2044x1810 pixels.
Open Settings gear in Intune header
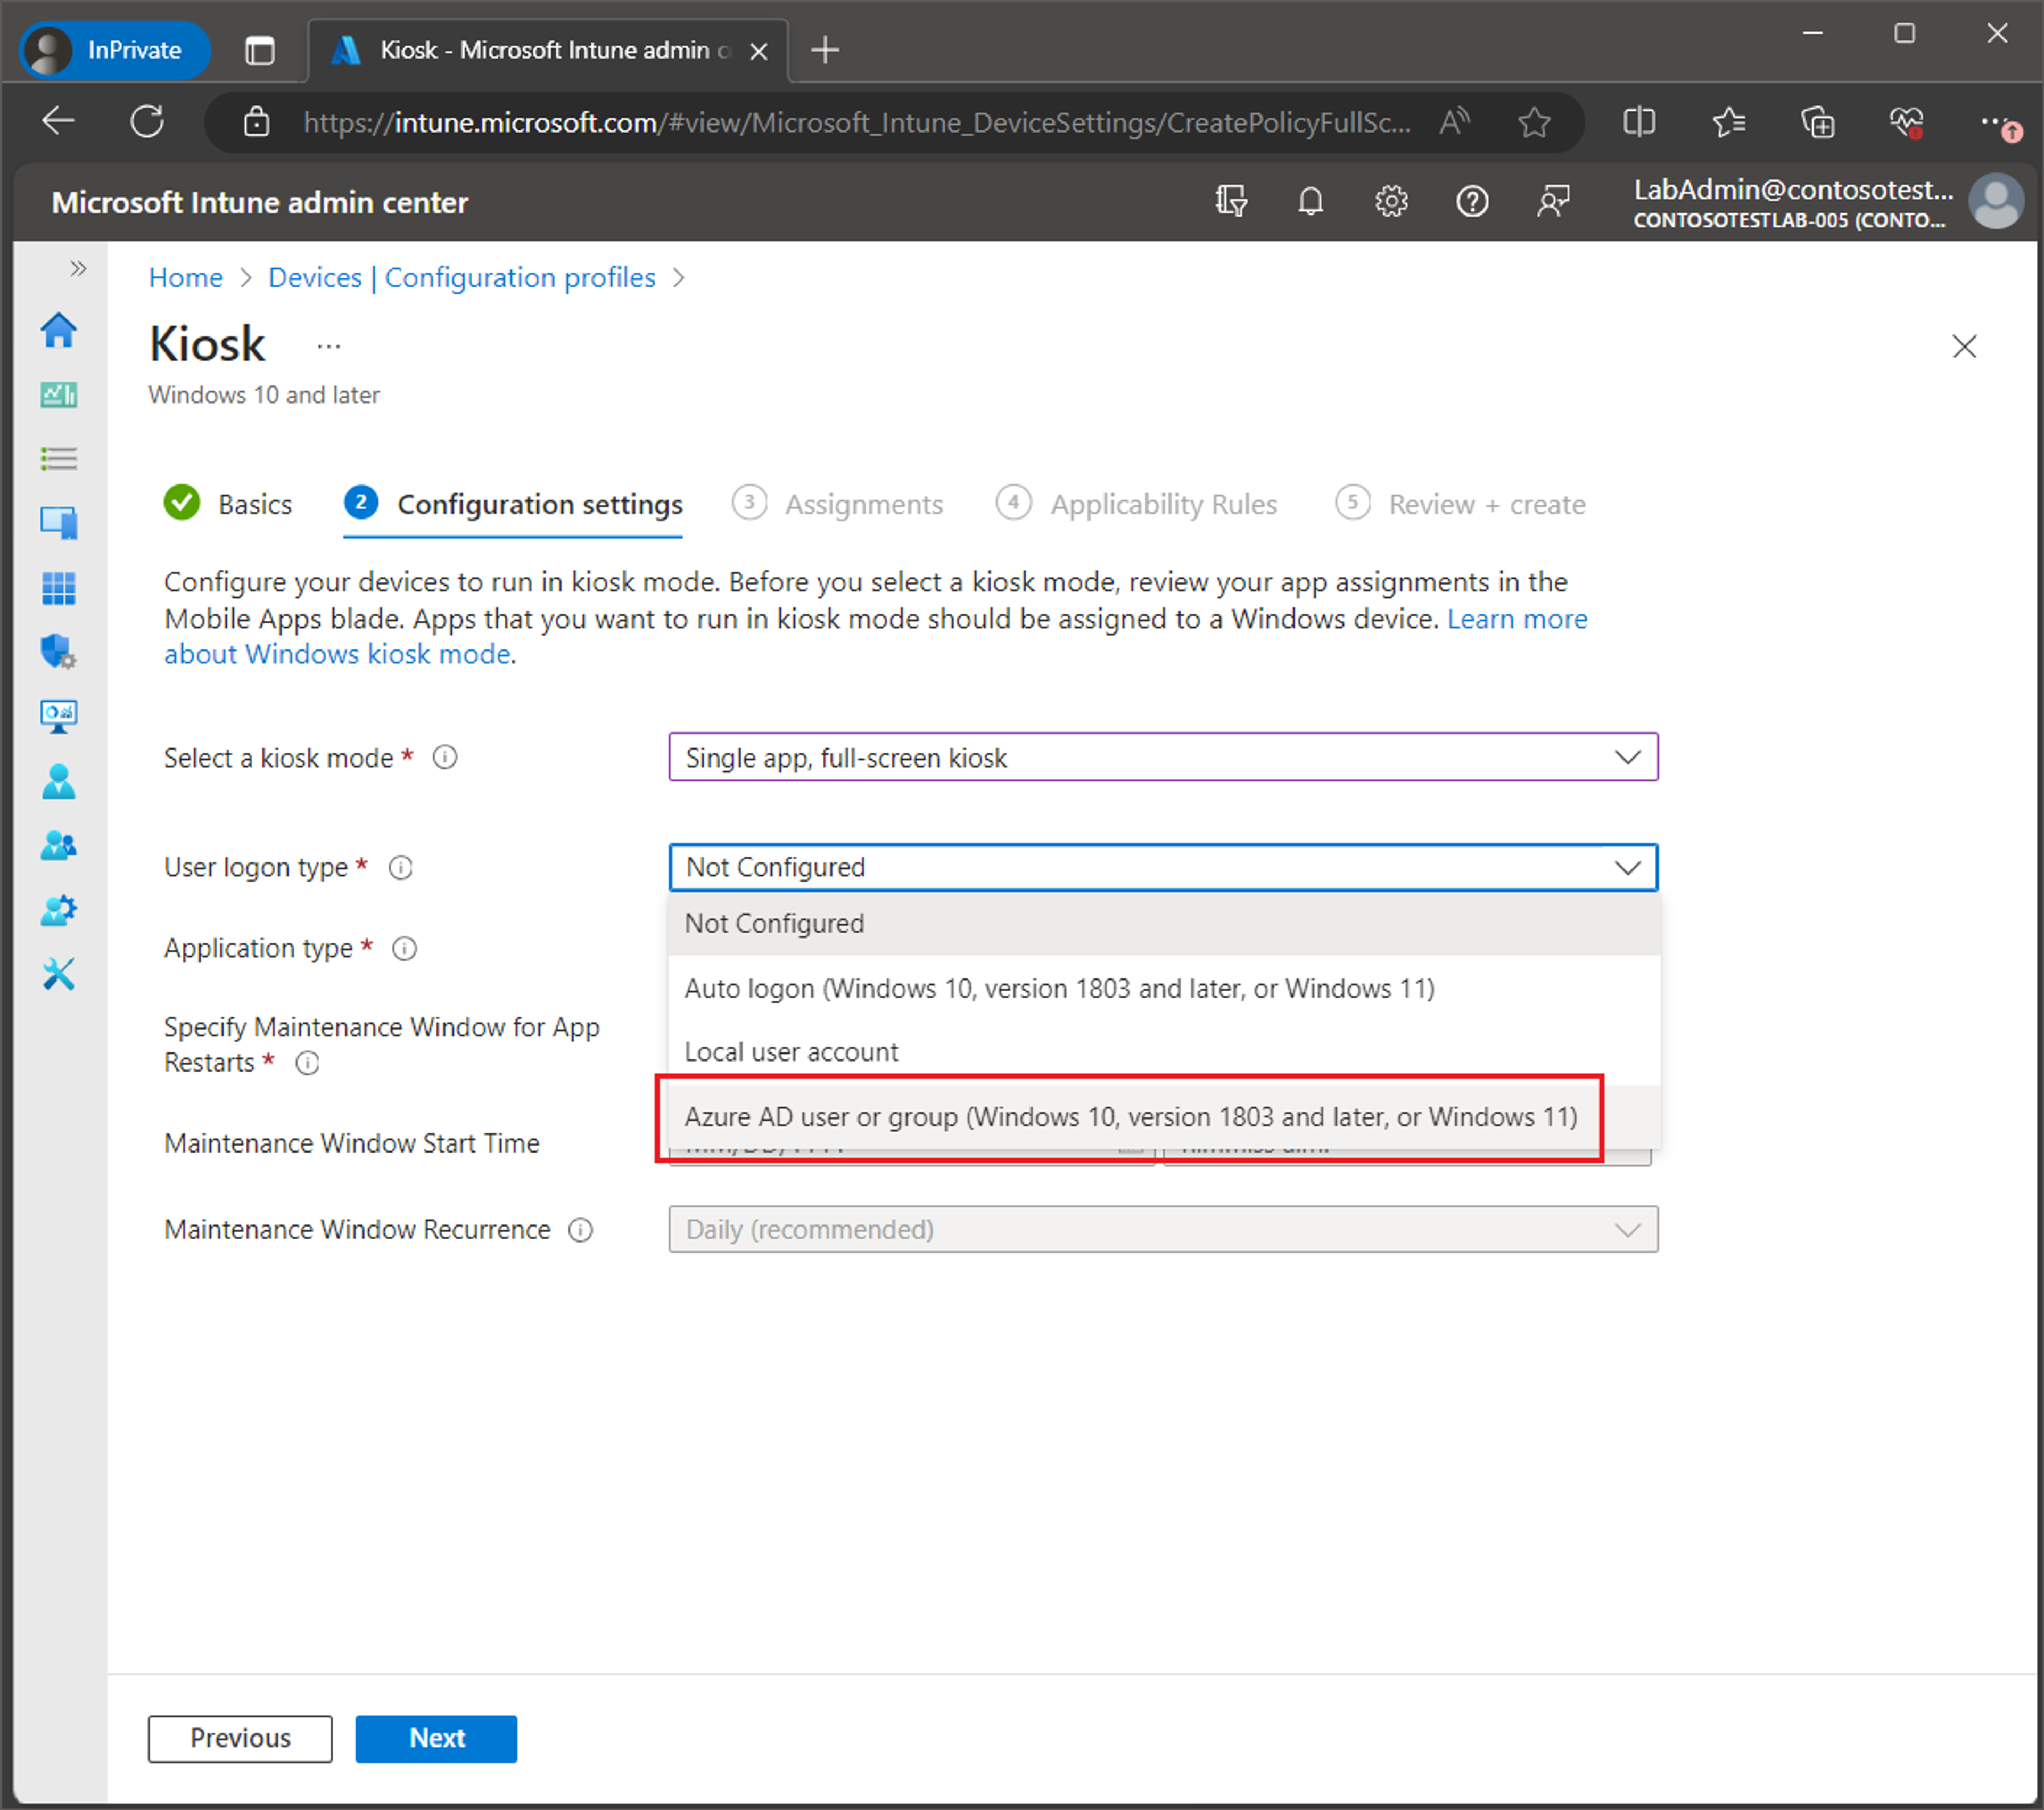1391,202
